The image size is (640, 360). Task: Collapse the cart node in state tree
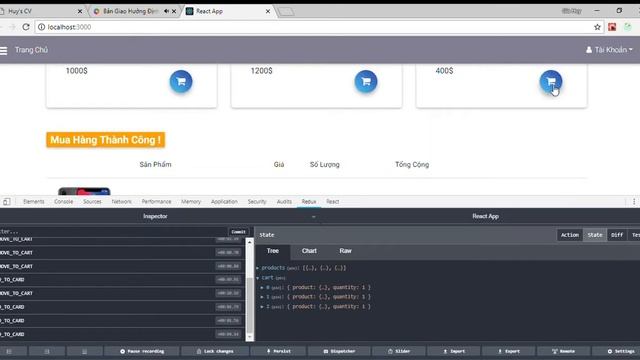[258, 278]
